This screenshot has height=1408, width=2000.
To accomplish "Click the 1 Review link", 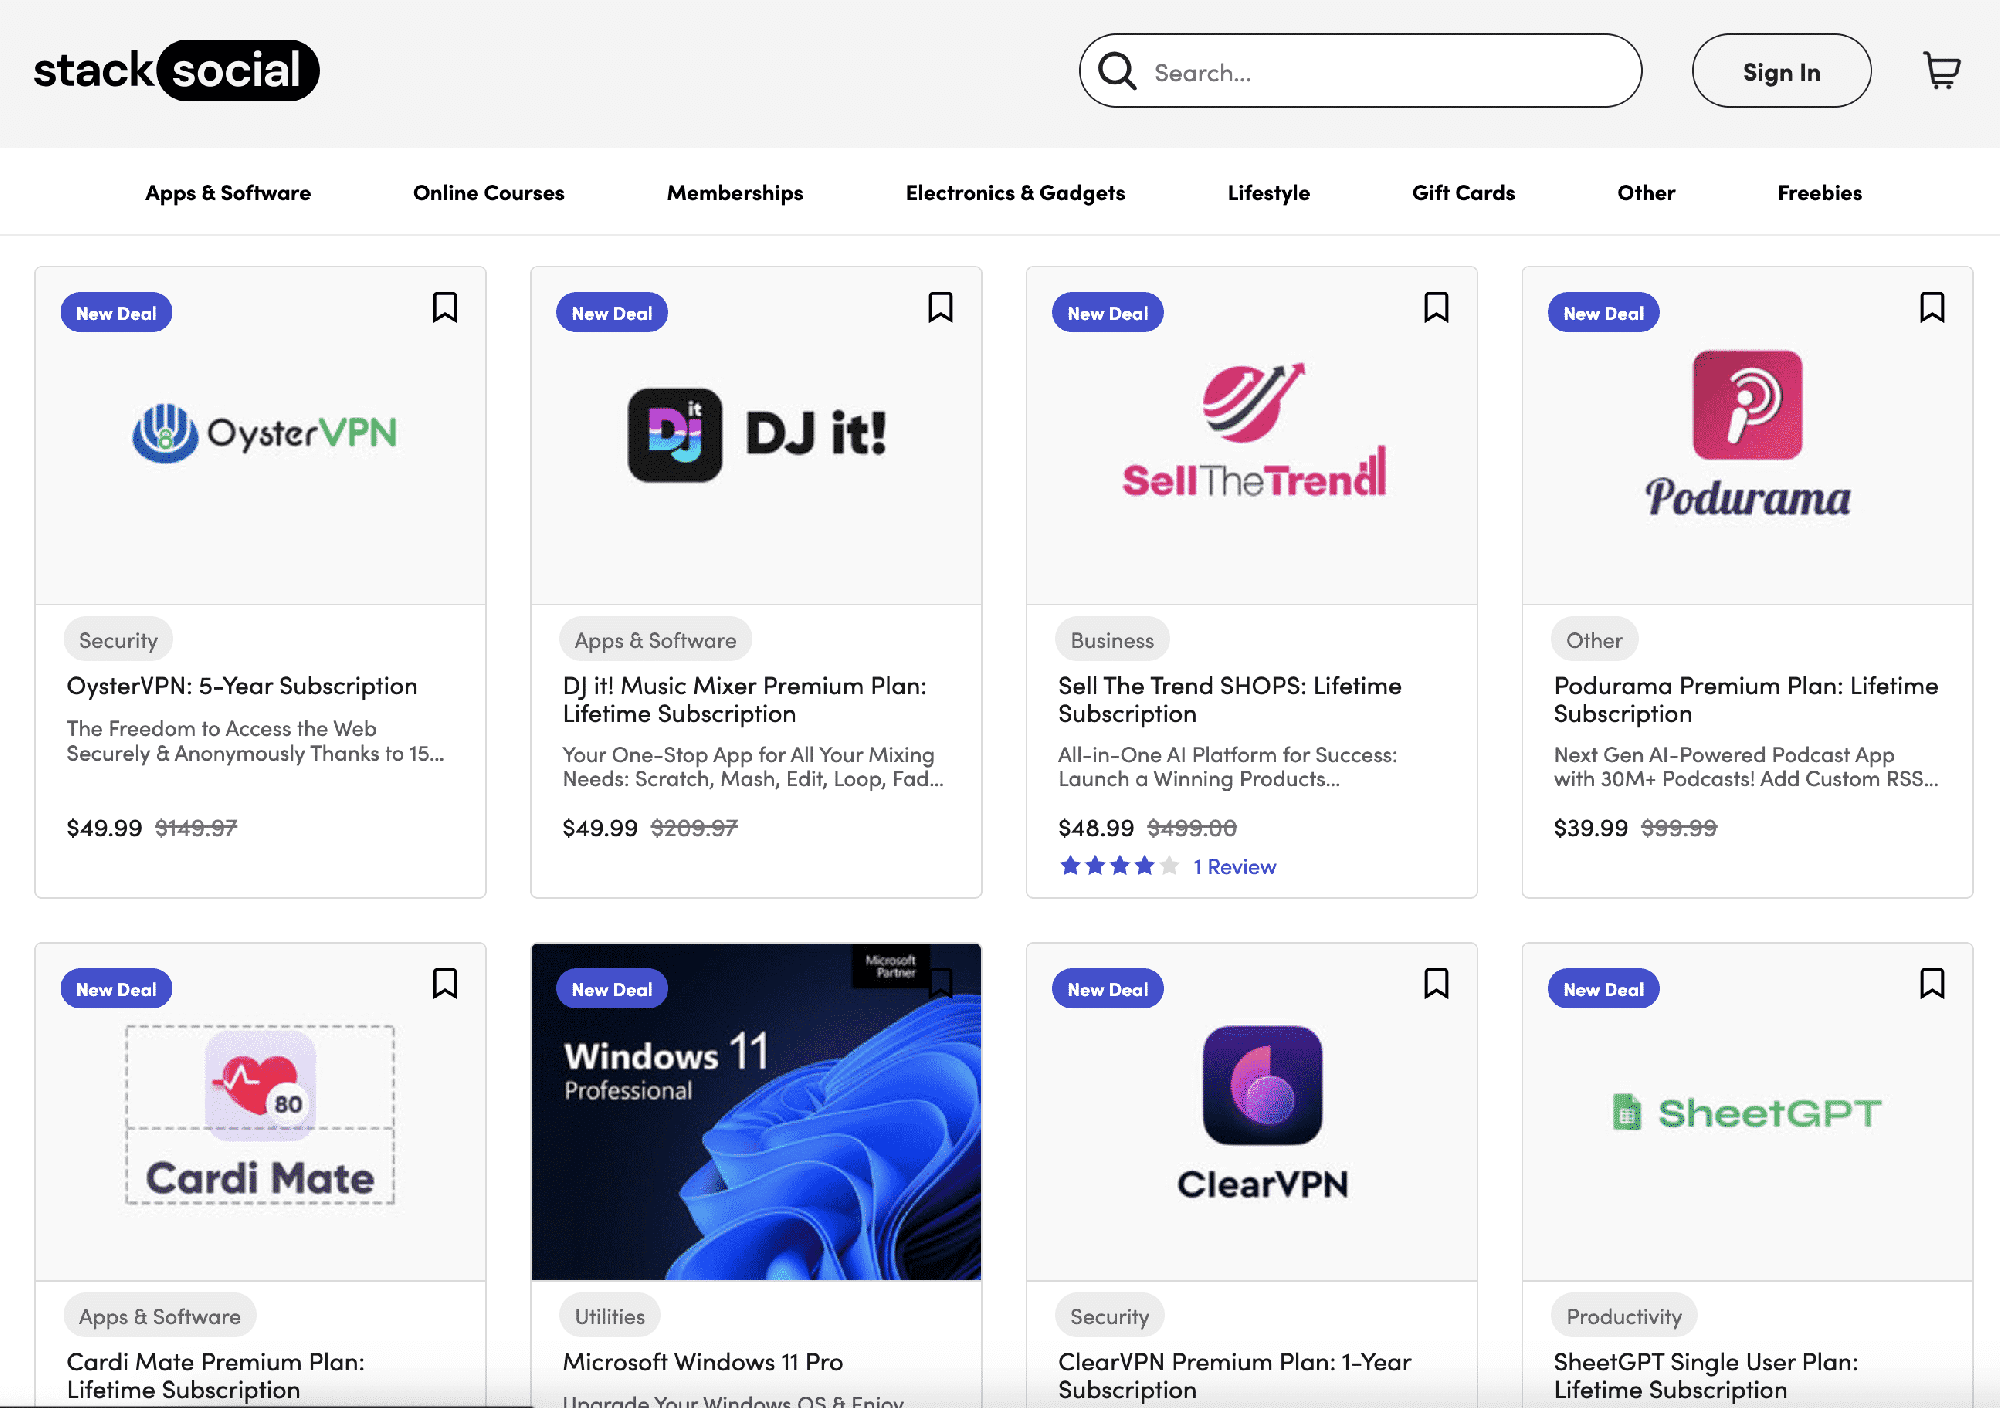I will pos(1235,867).
